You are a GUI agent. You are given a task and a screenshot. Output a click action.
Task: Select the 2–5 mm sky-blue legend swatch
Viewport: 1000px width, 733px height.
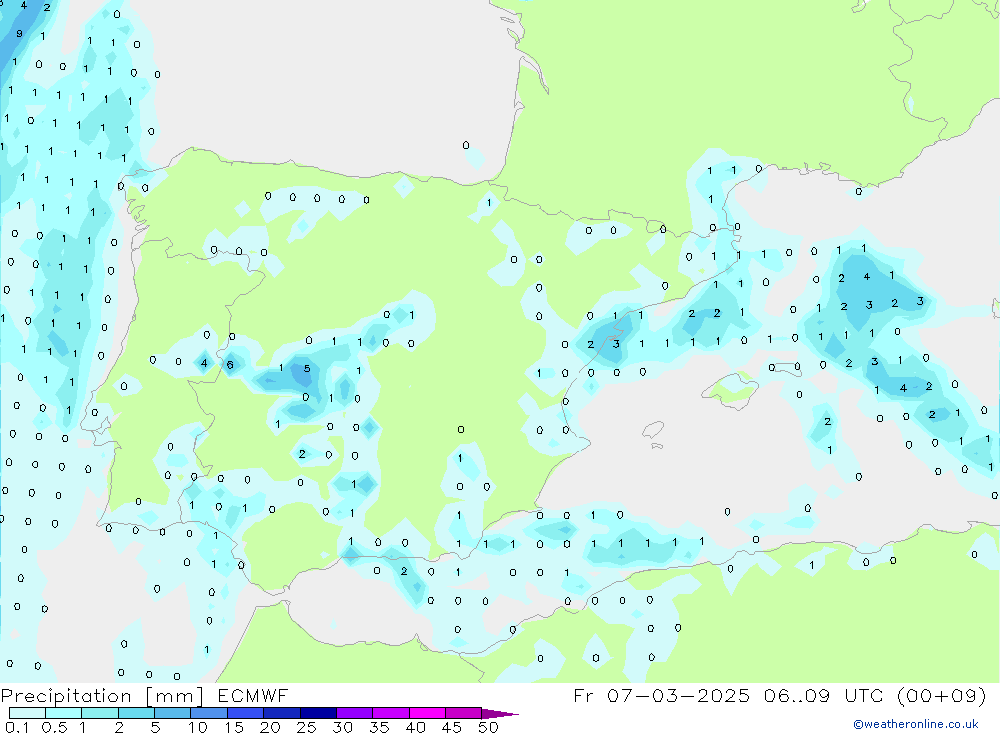[x=136, y=713]
